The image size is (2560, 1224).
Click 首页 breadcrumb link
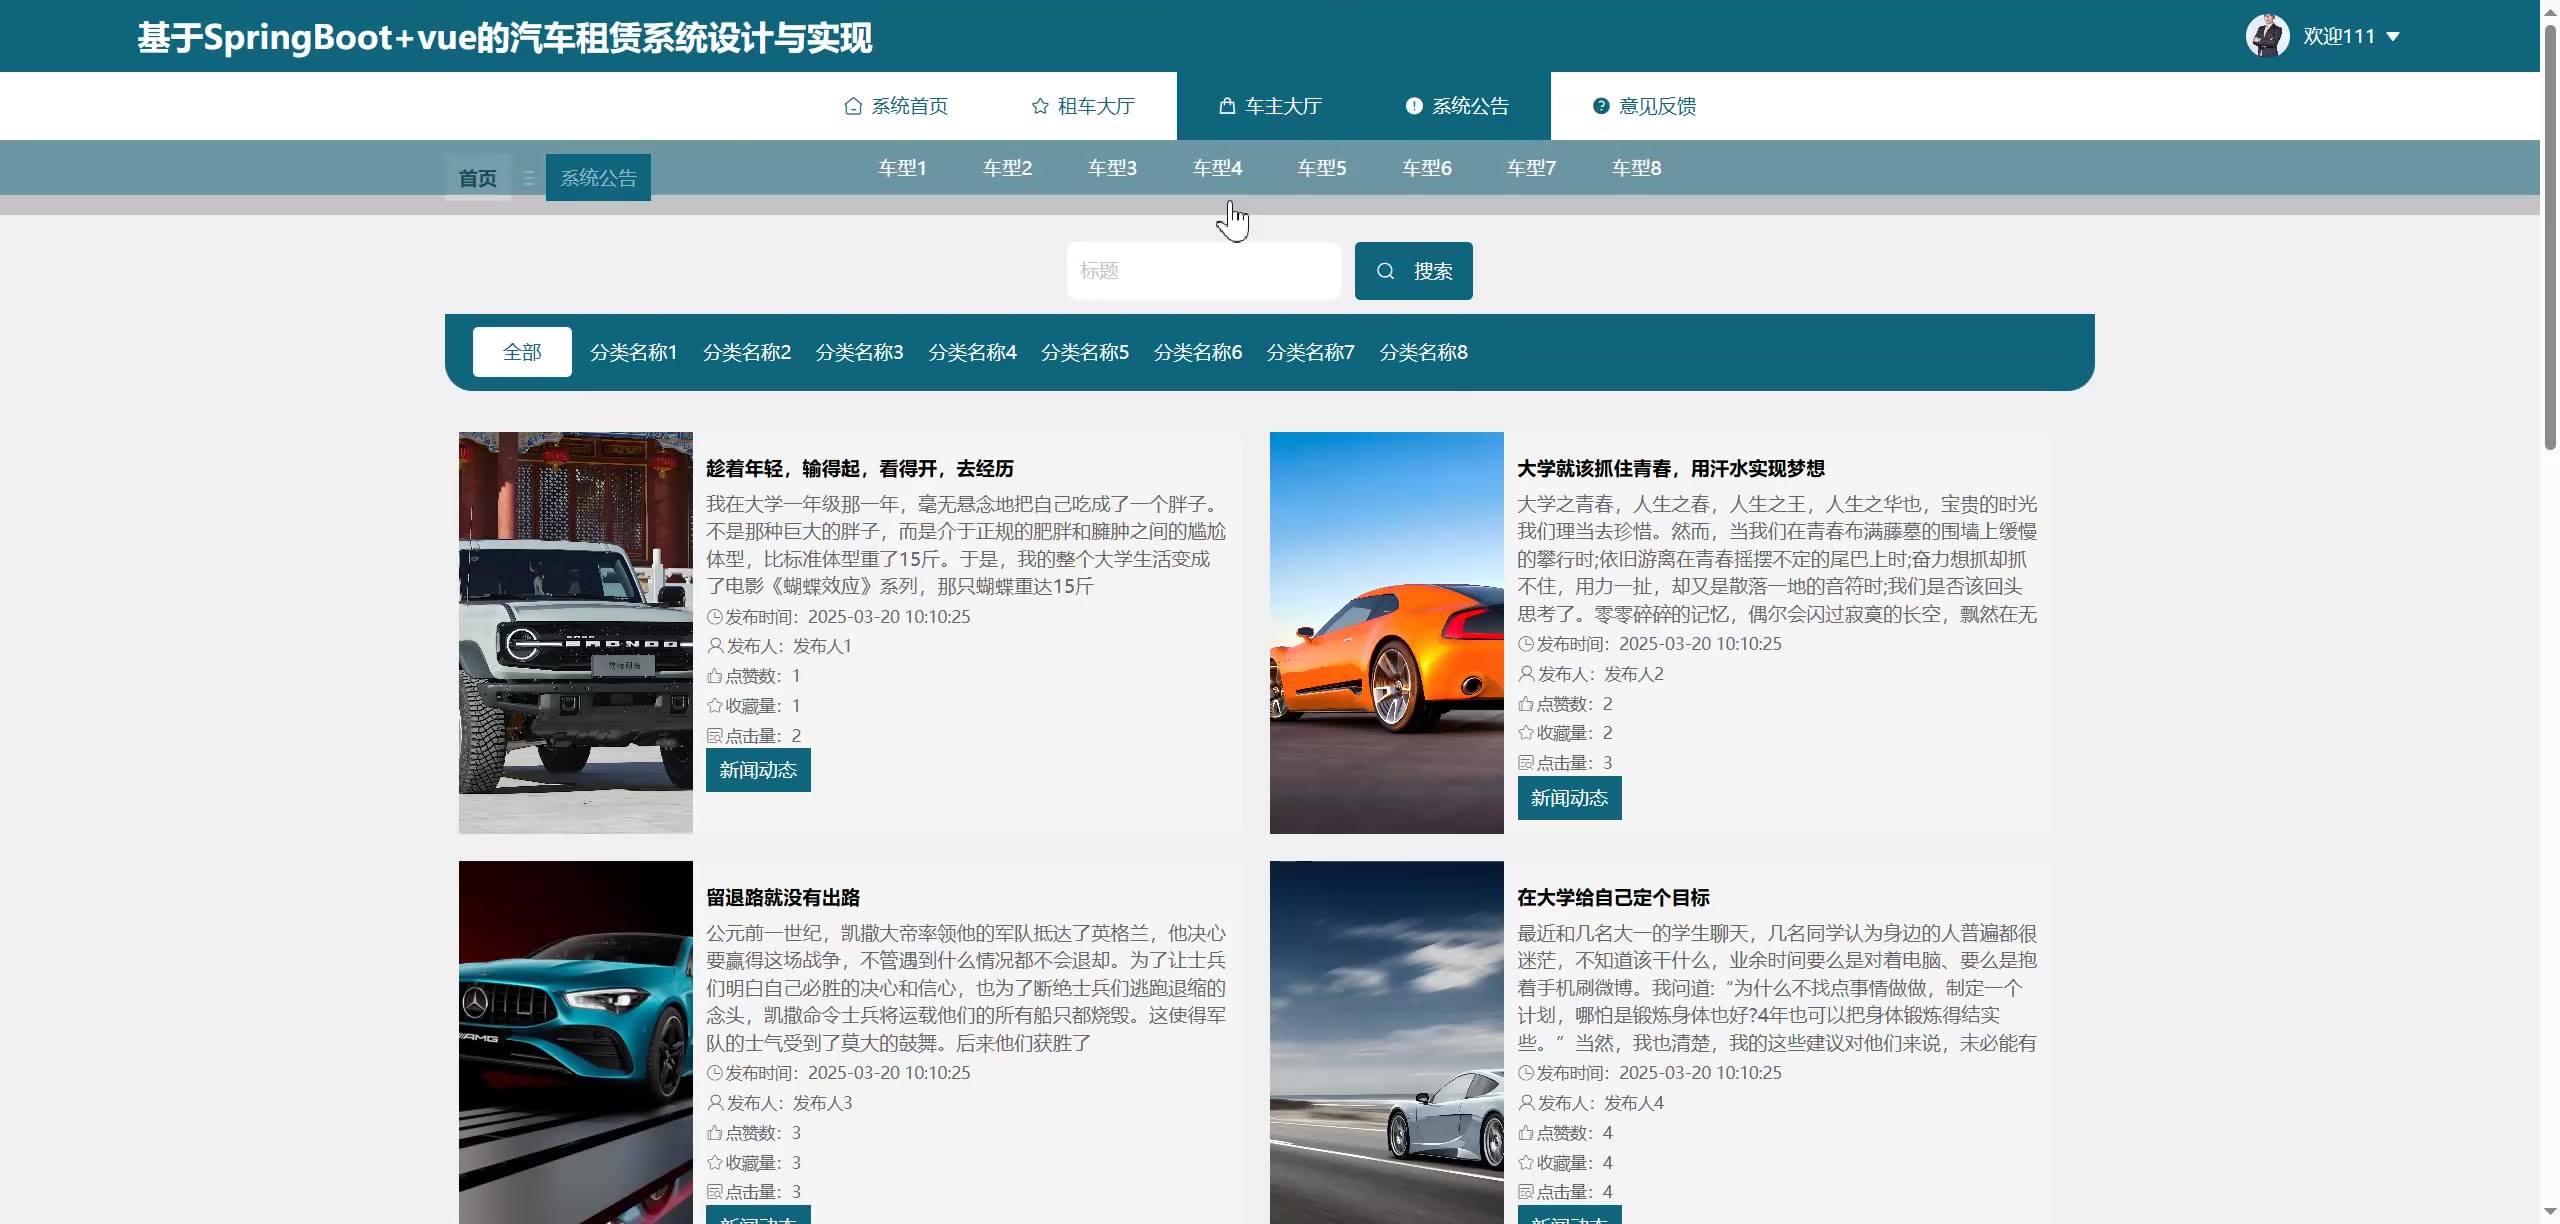pyautogui.click(x=478, y=178)
